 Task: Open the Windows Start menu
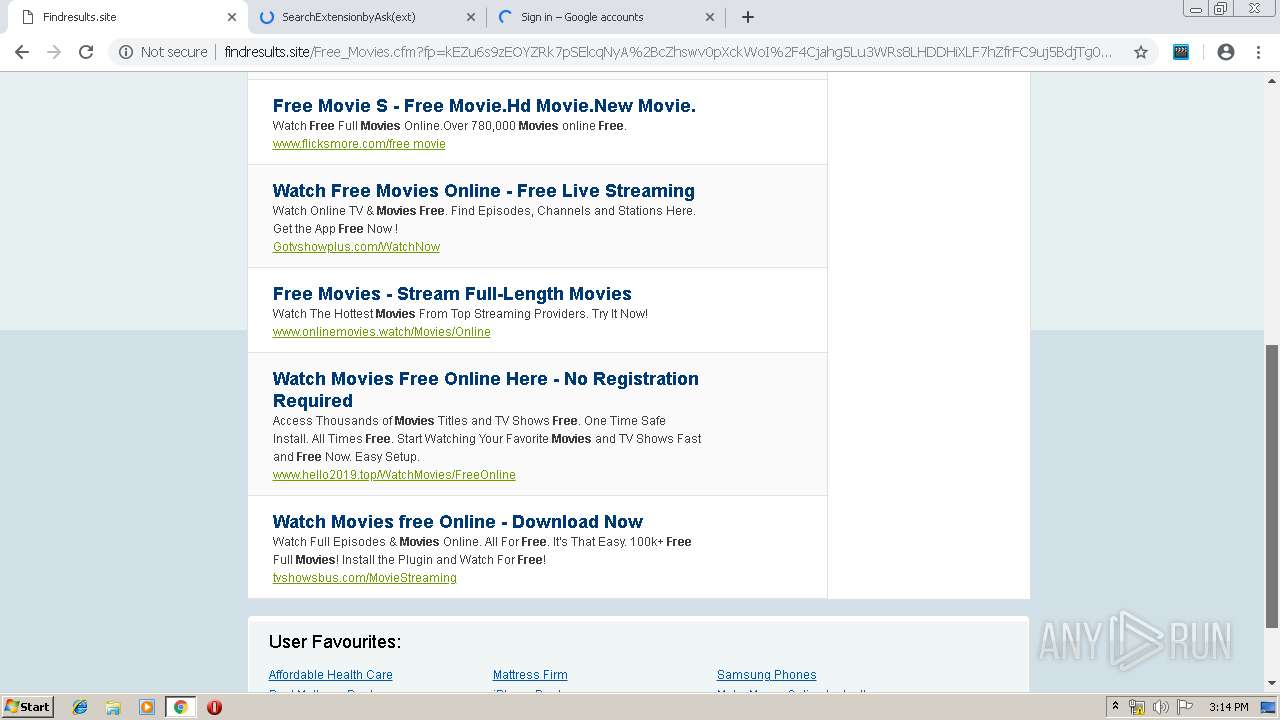27,707
